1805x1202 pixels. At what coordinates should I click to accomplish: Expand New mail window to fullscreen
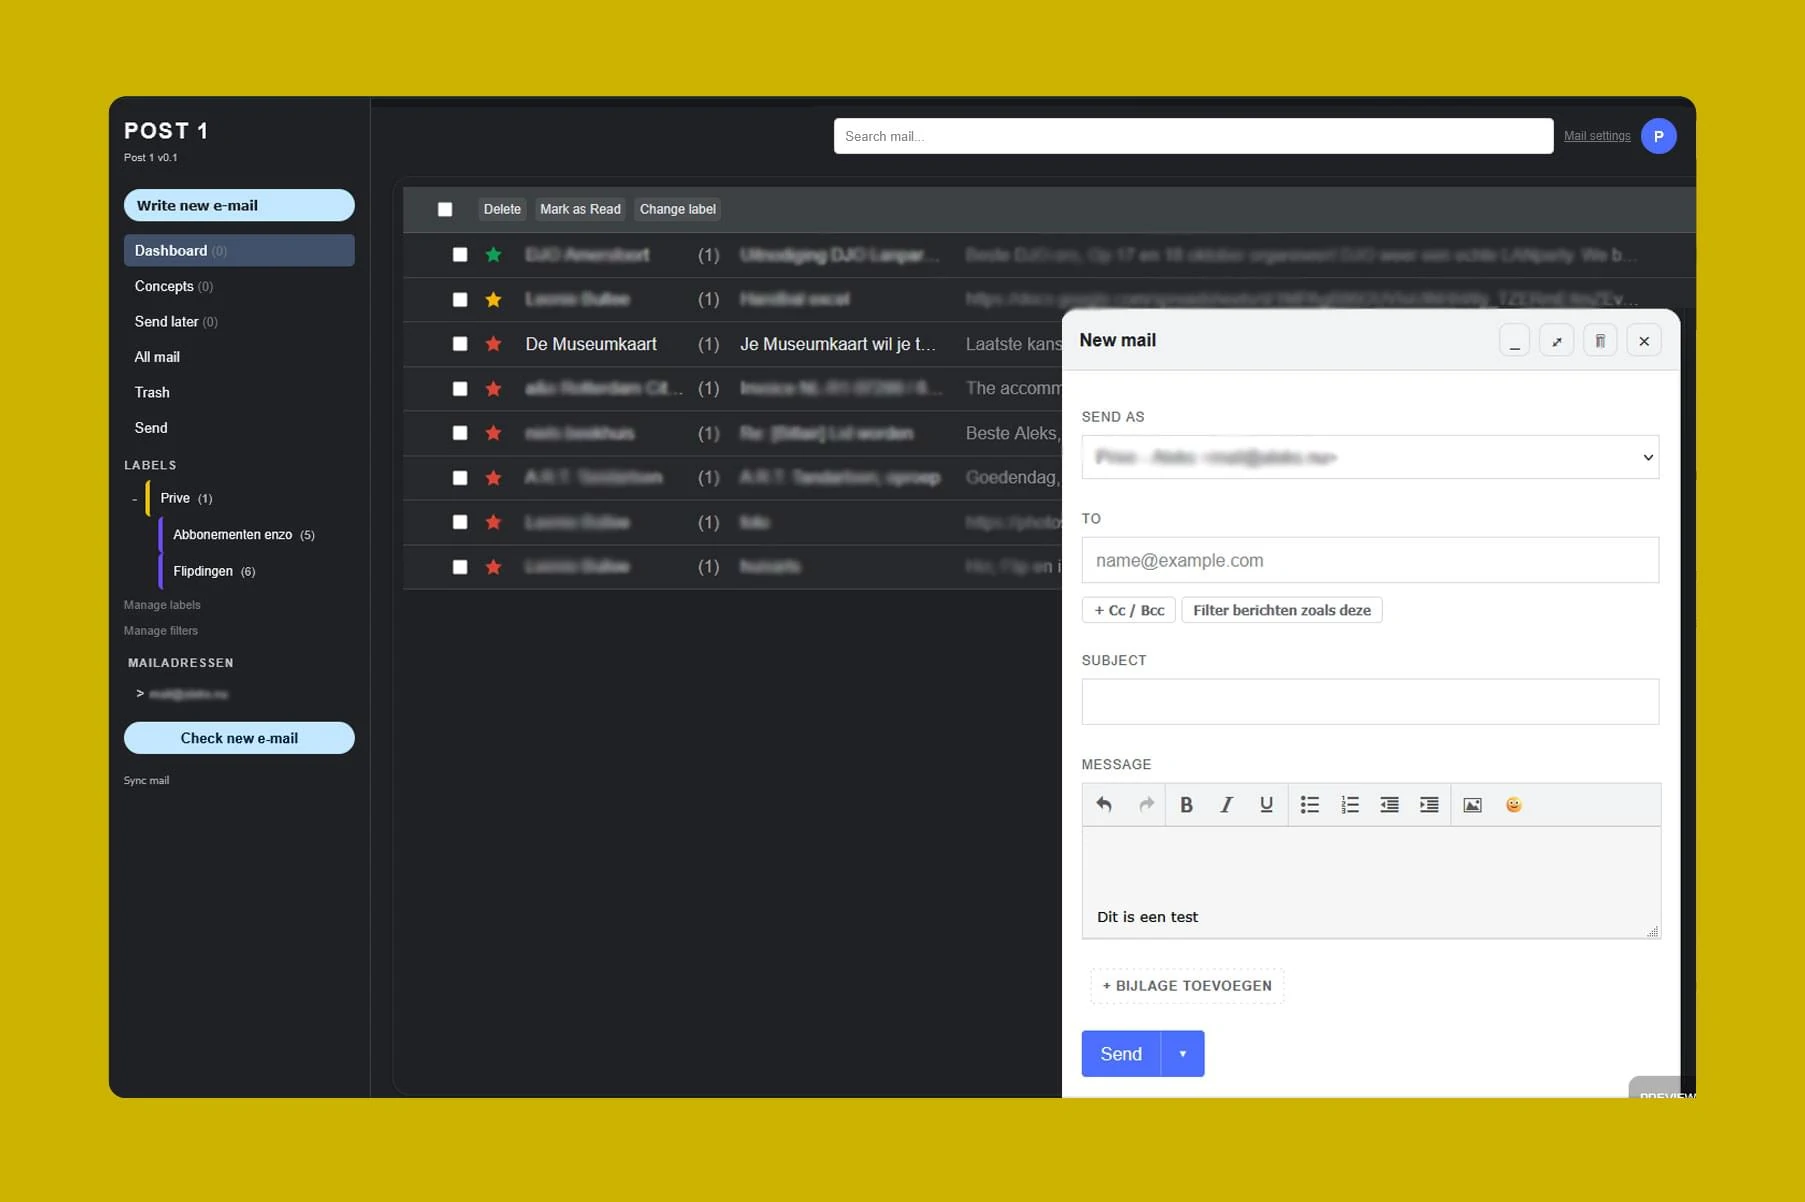[x=1557, y=341]
